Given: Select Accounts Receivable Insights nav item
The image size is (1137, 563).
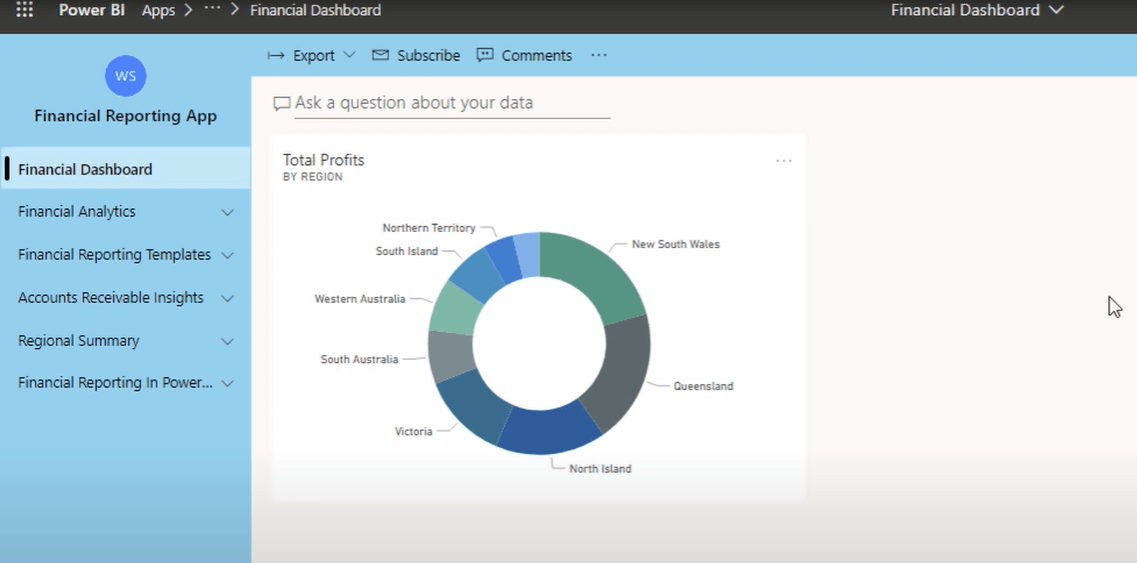Looking at the screenshot, I should (x=111, y=297).
